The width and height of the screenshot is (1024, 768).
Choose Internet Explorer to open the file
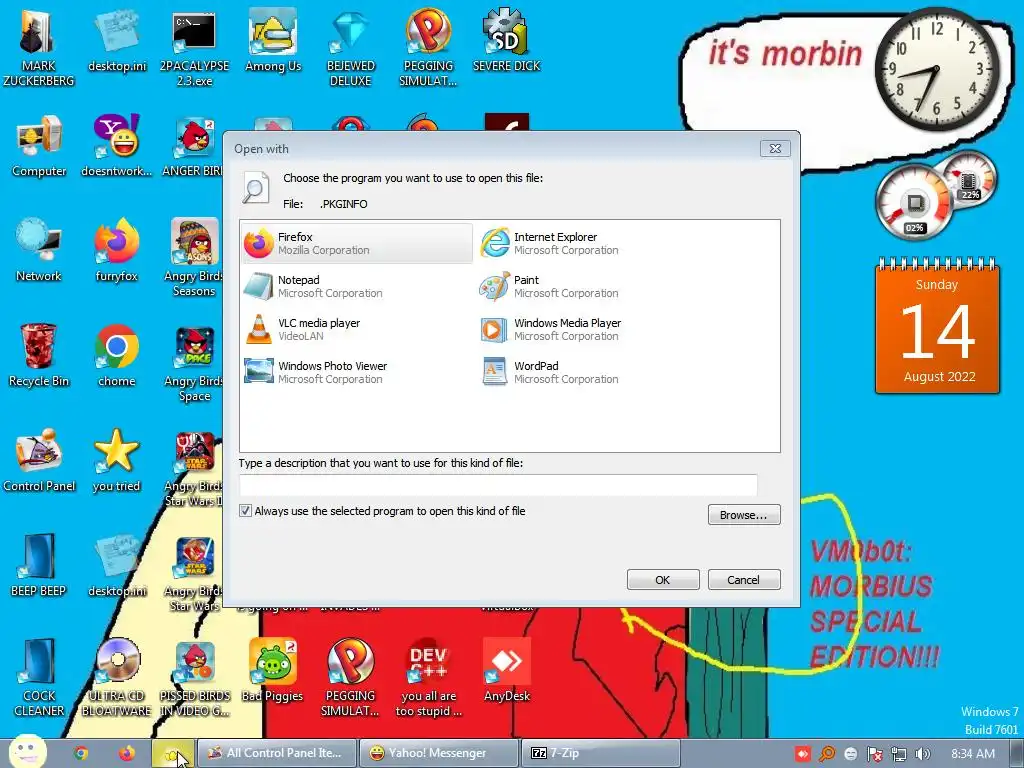tap(592, 244)
